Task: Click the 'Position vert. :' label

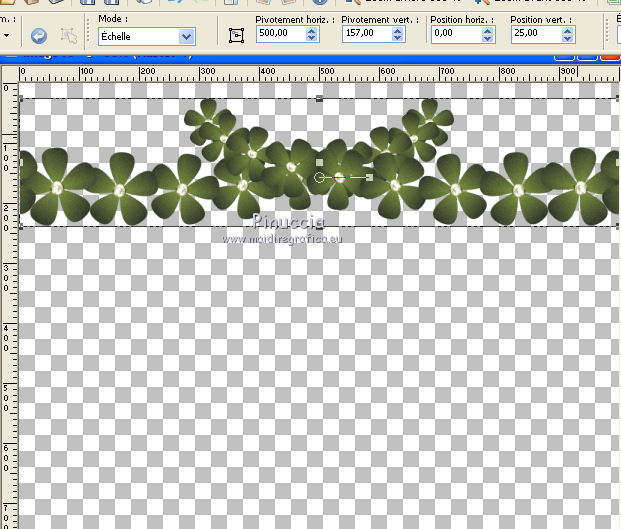Action: tap(541, 19)
